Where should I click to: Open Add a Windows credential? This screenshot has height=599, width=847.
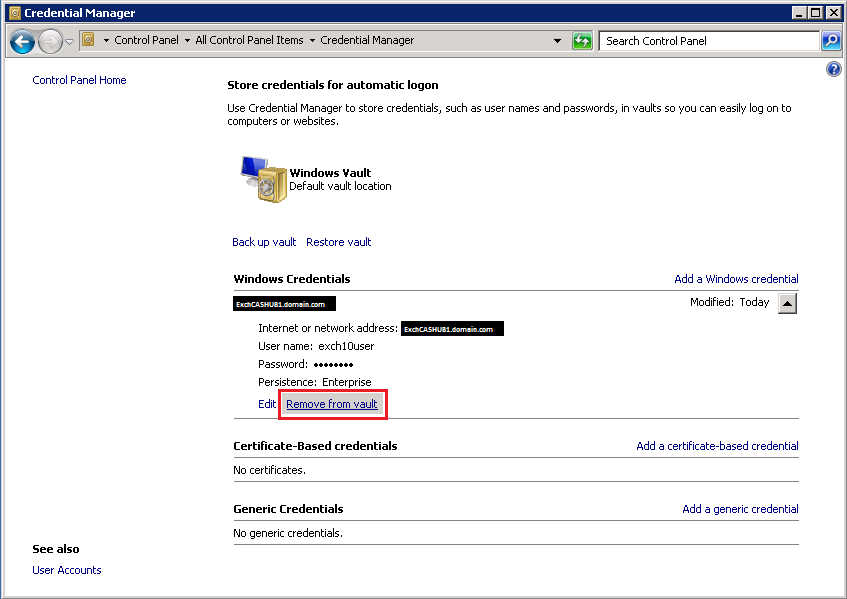pyautogui.click(x=736, y=279)
